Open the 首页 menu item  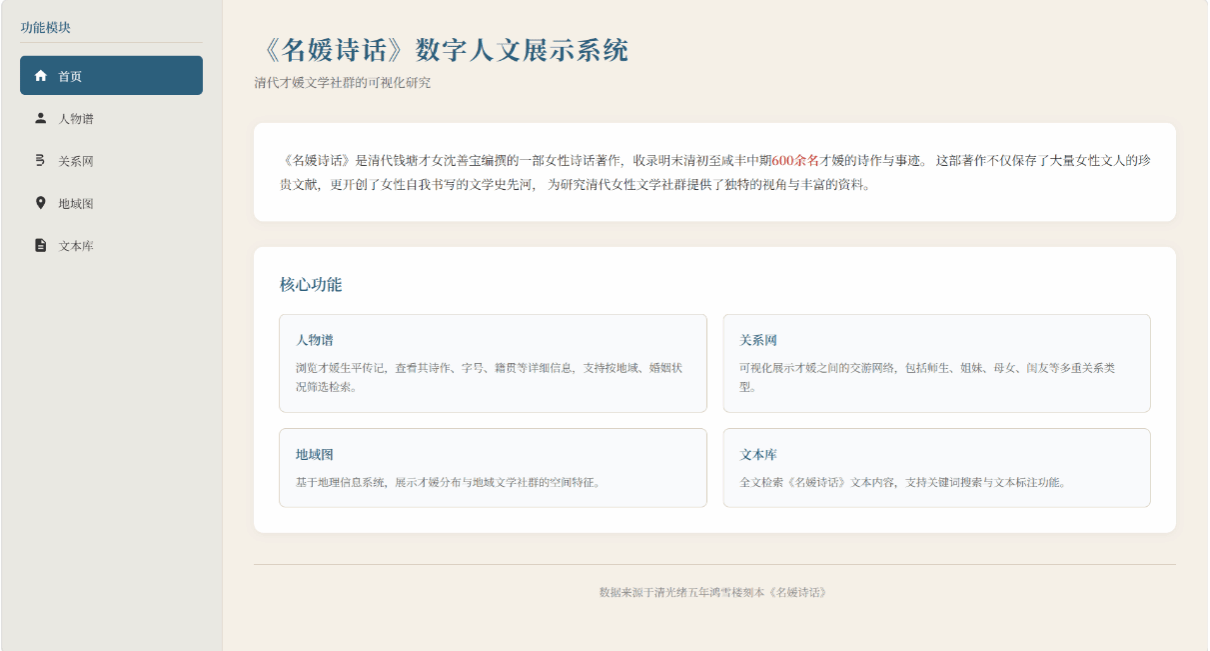[111, 76]
